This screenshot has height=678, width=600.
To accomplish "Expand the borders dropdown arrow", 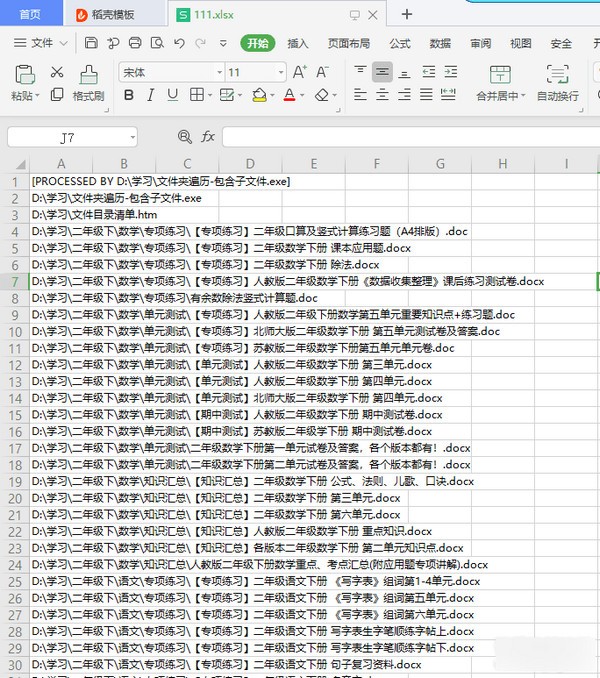I will coord(210,95).
